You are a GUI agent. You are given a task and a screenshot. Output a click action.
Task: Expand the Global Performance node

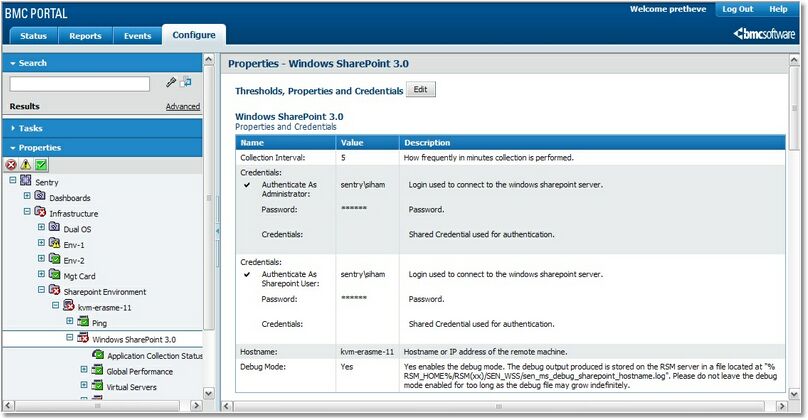tap(84, 369)
